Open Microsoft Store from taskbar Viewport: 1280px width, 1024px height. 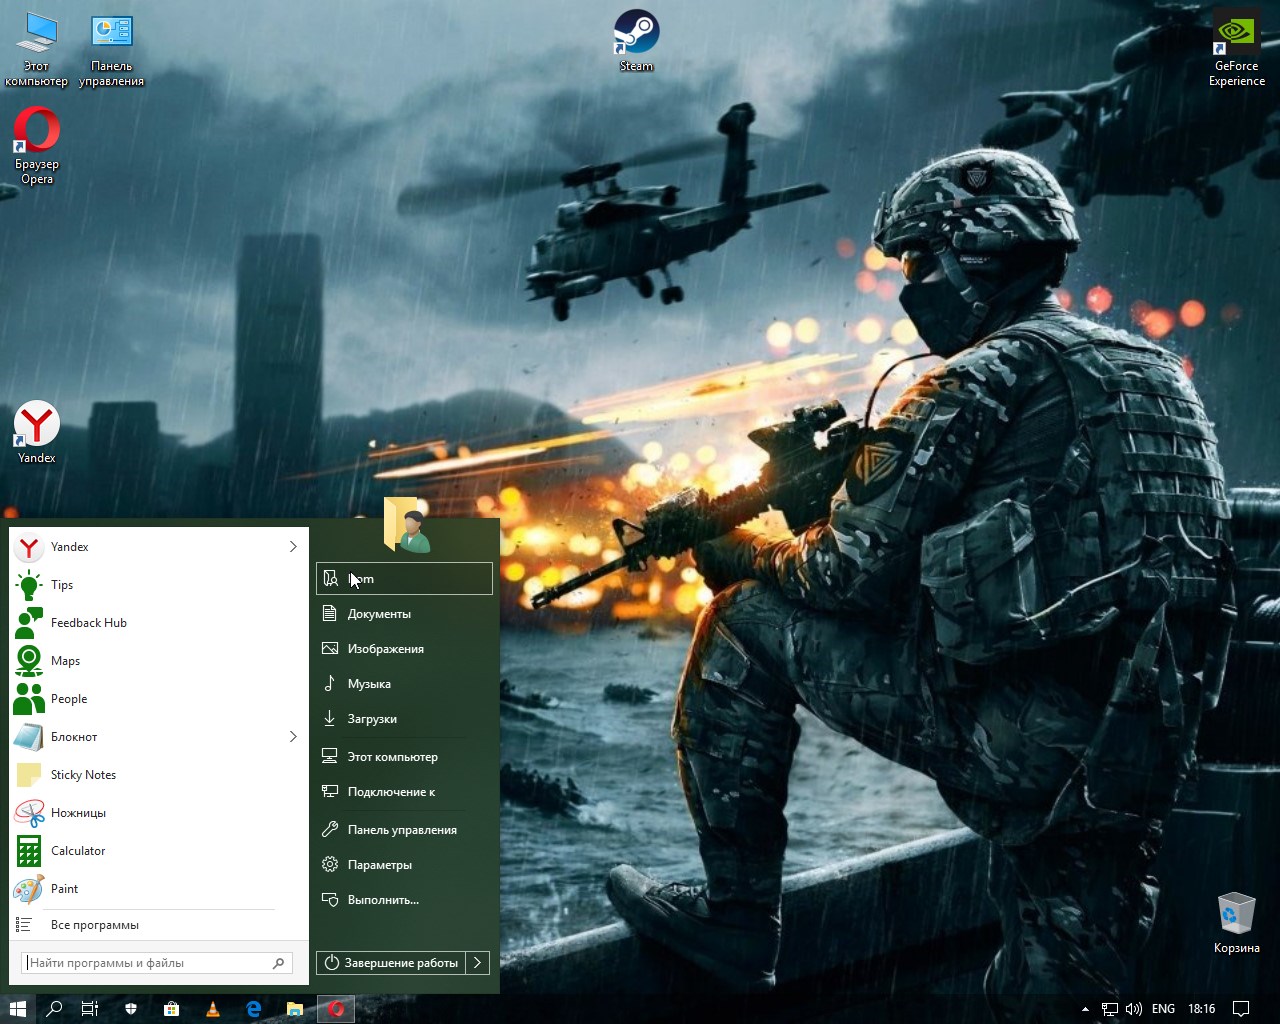pos(172,1009)
